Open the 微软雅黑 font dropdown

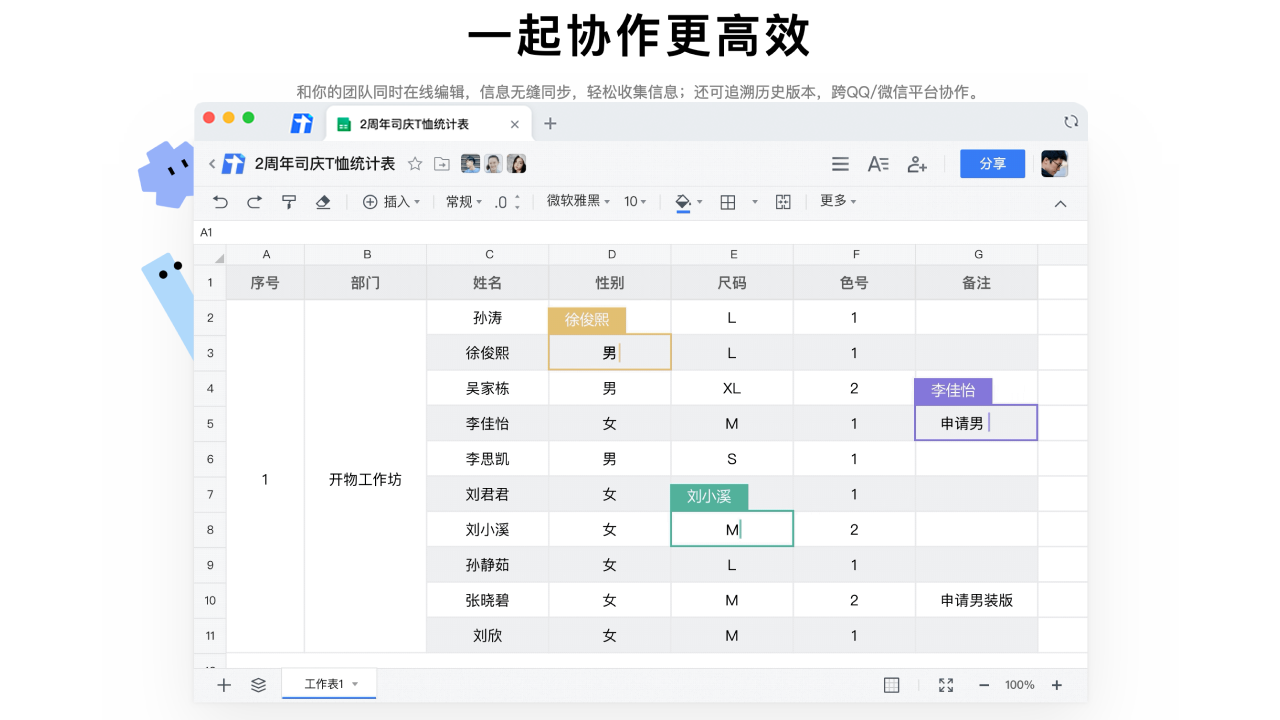point(578,202)
